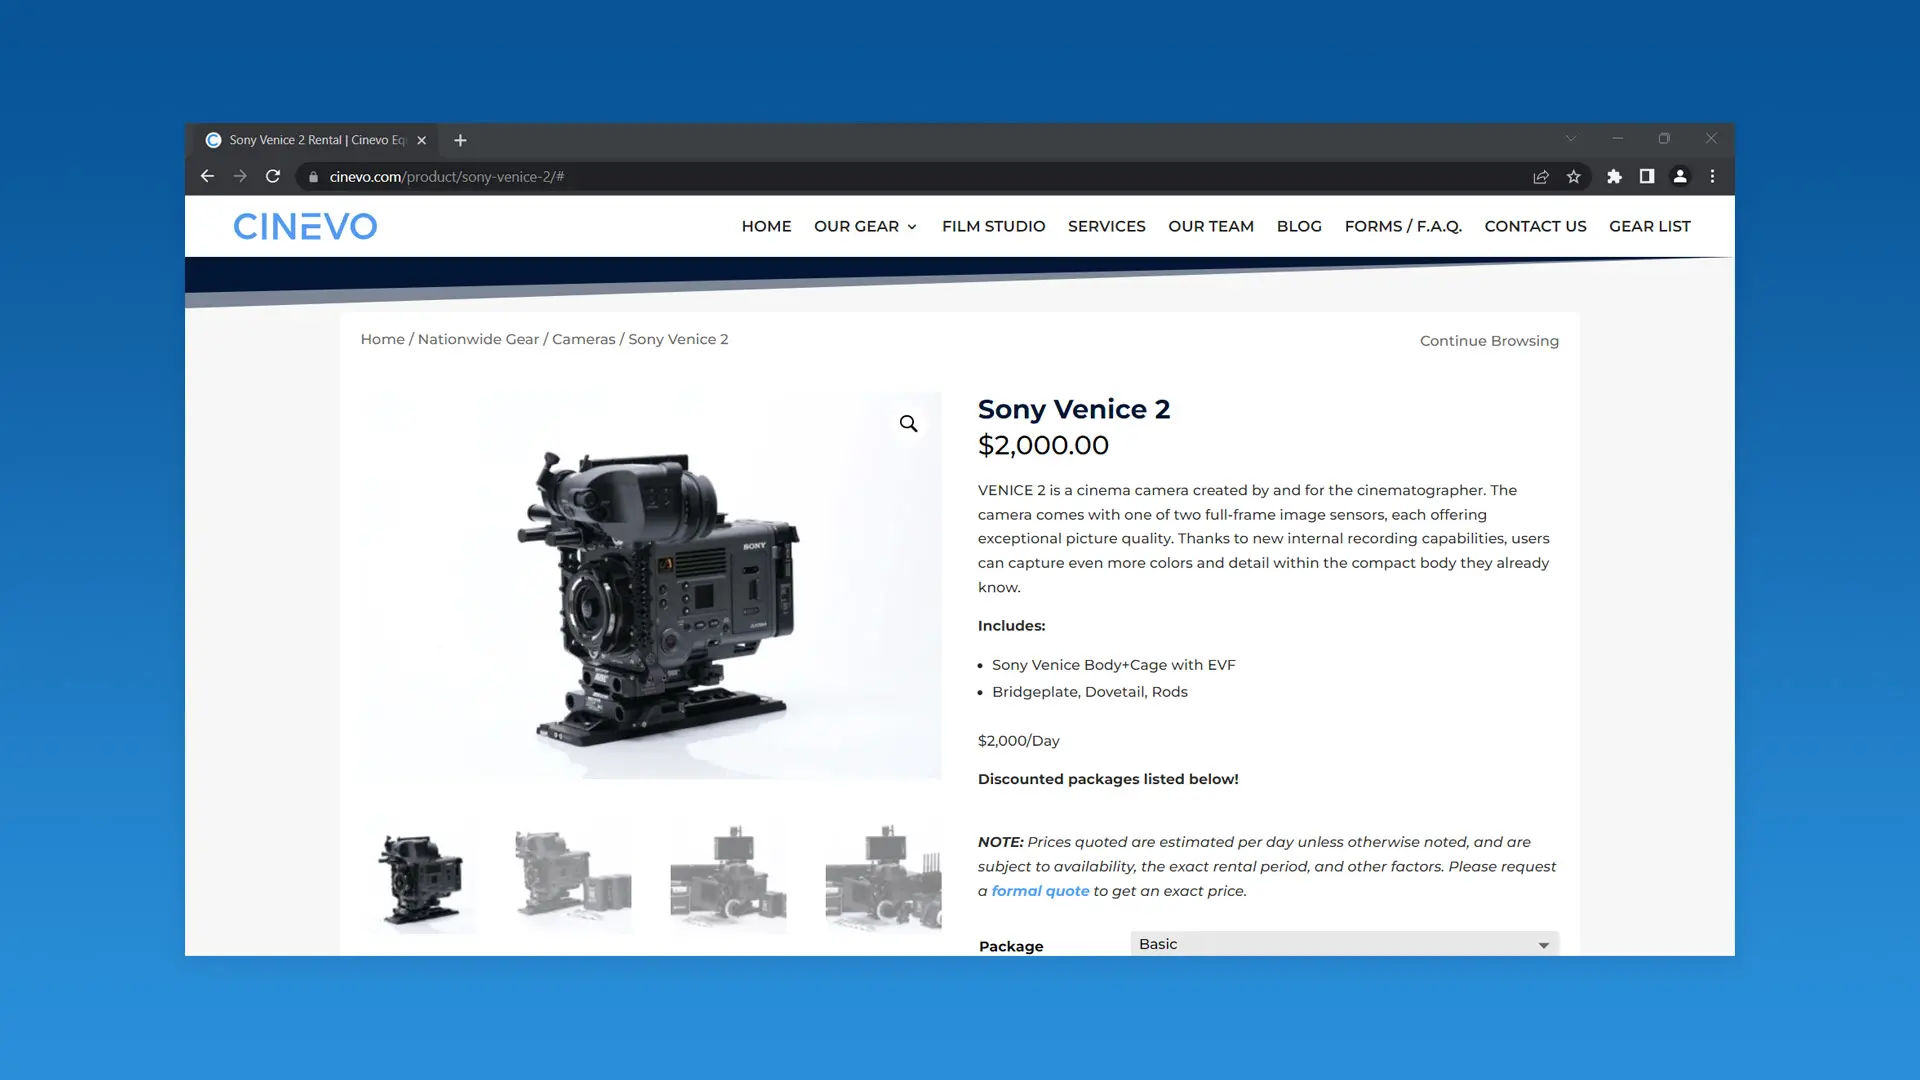Click the magnifier zoom icon on product image

[x=908, y=424]
